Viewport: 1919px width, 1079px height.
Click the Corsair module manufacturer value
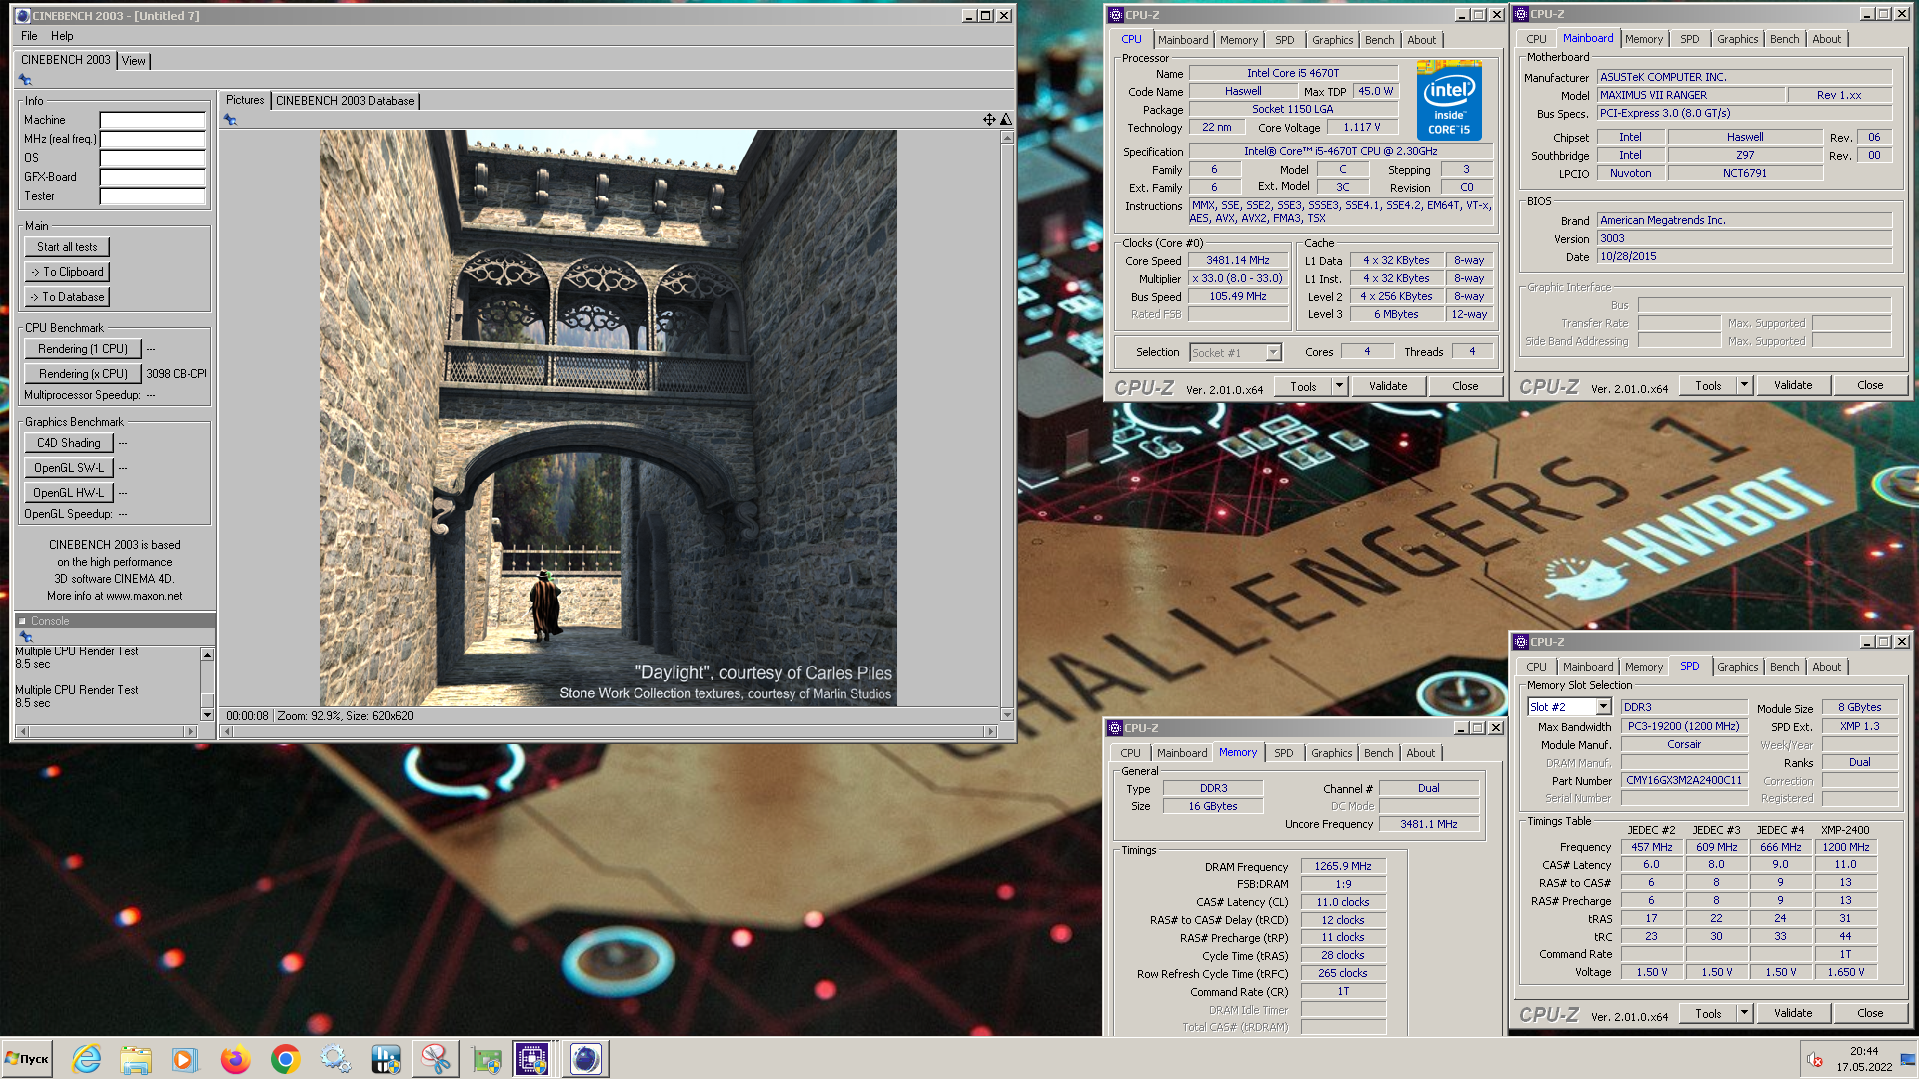point(1684,745)
